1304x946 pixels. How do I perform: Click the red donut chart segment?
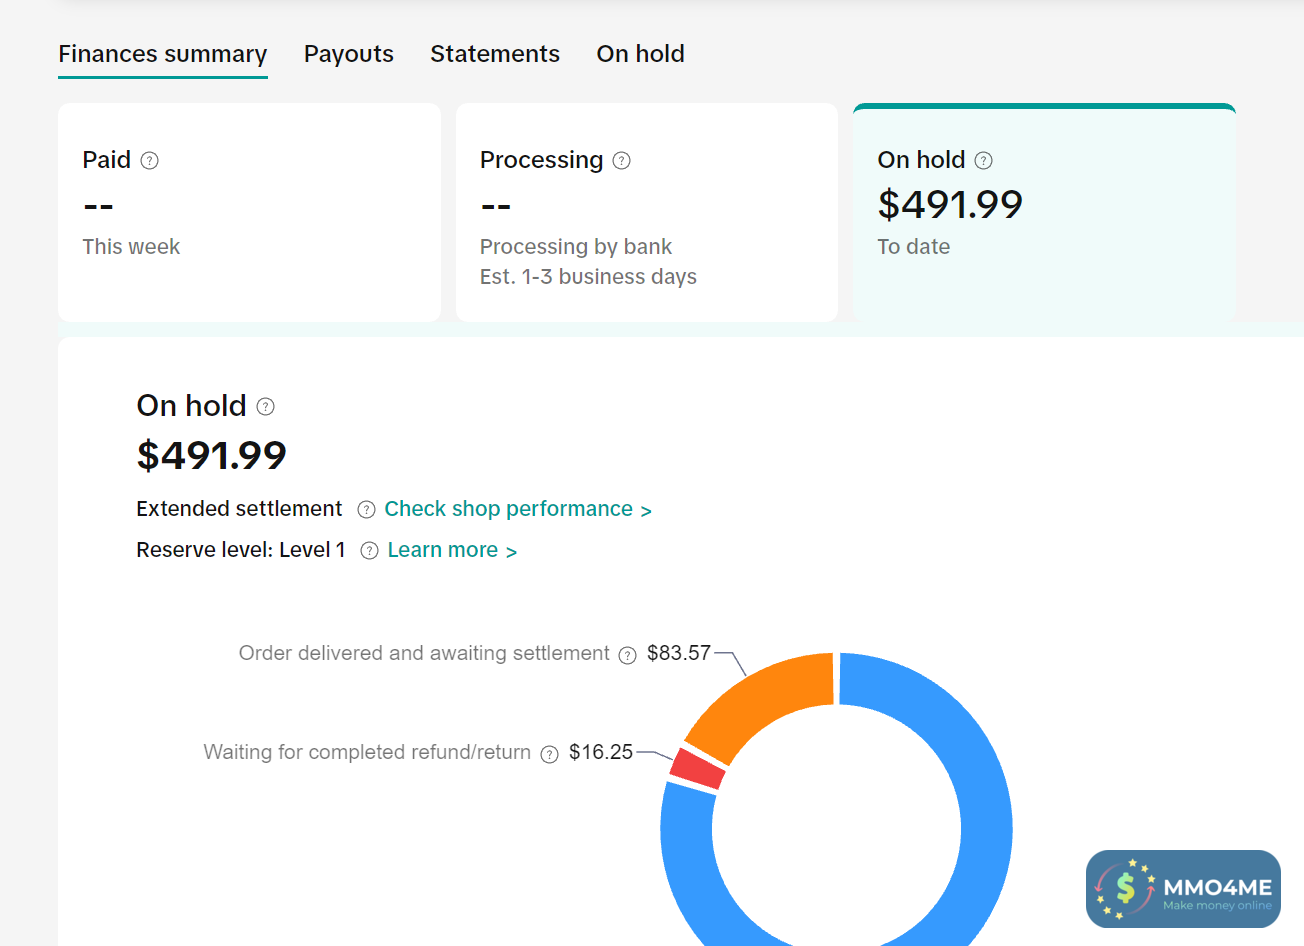coord(697,769)
